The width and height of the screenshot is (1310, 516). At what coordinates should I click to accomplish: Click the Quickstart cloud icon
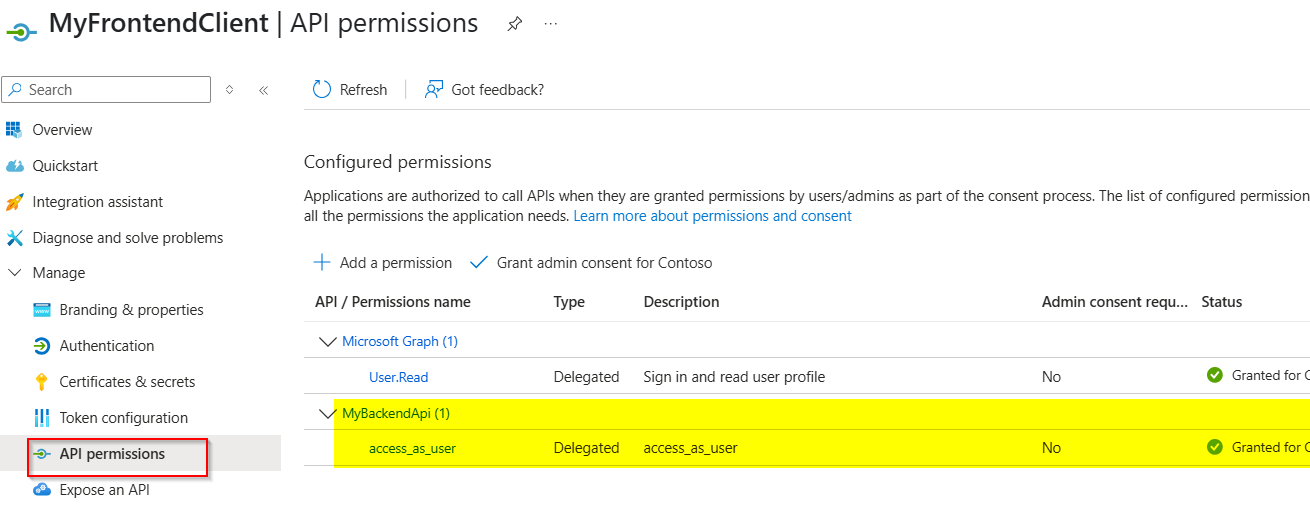point(14,166)
